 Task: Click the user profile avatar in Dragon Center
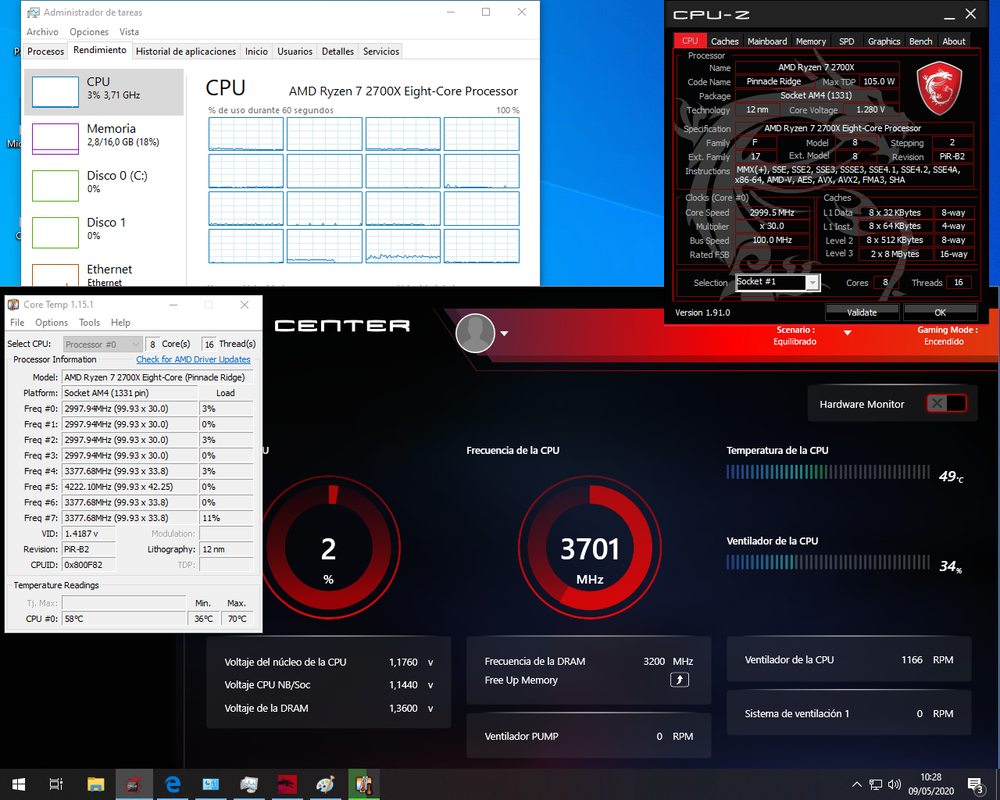(475, 332)
